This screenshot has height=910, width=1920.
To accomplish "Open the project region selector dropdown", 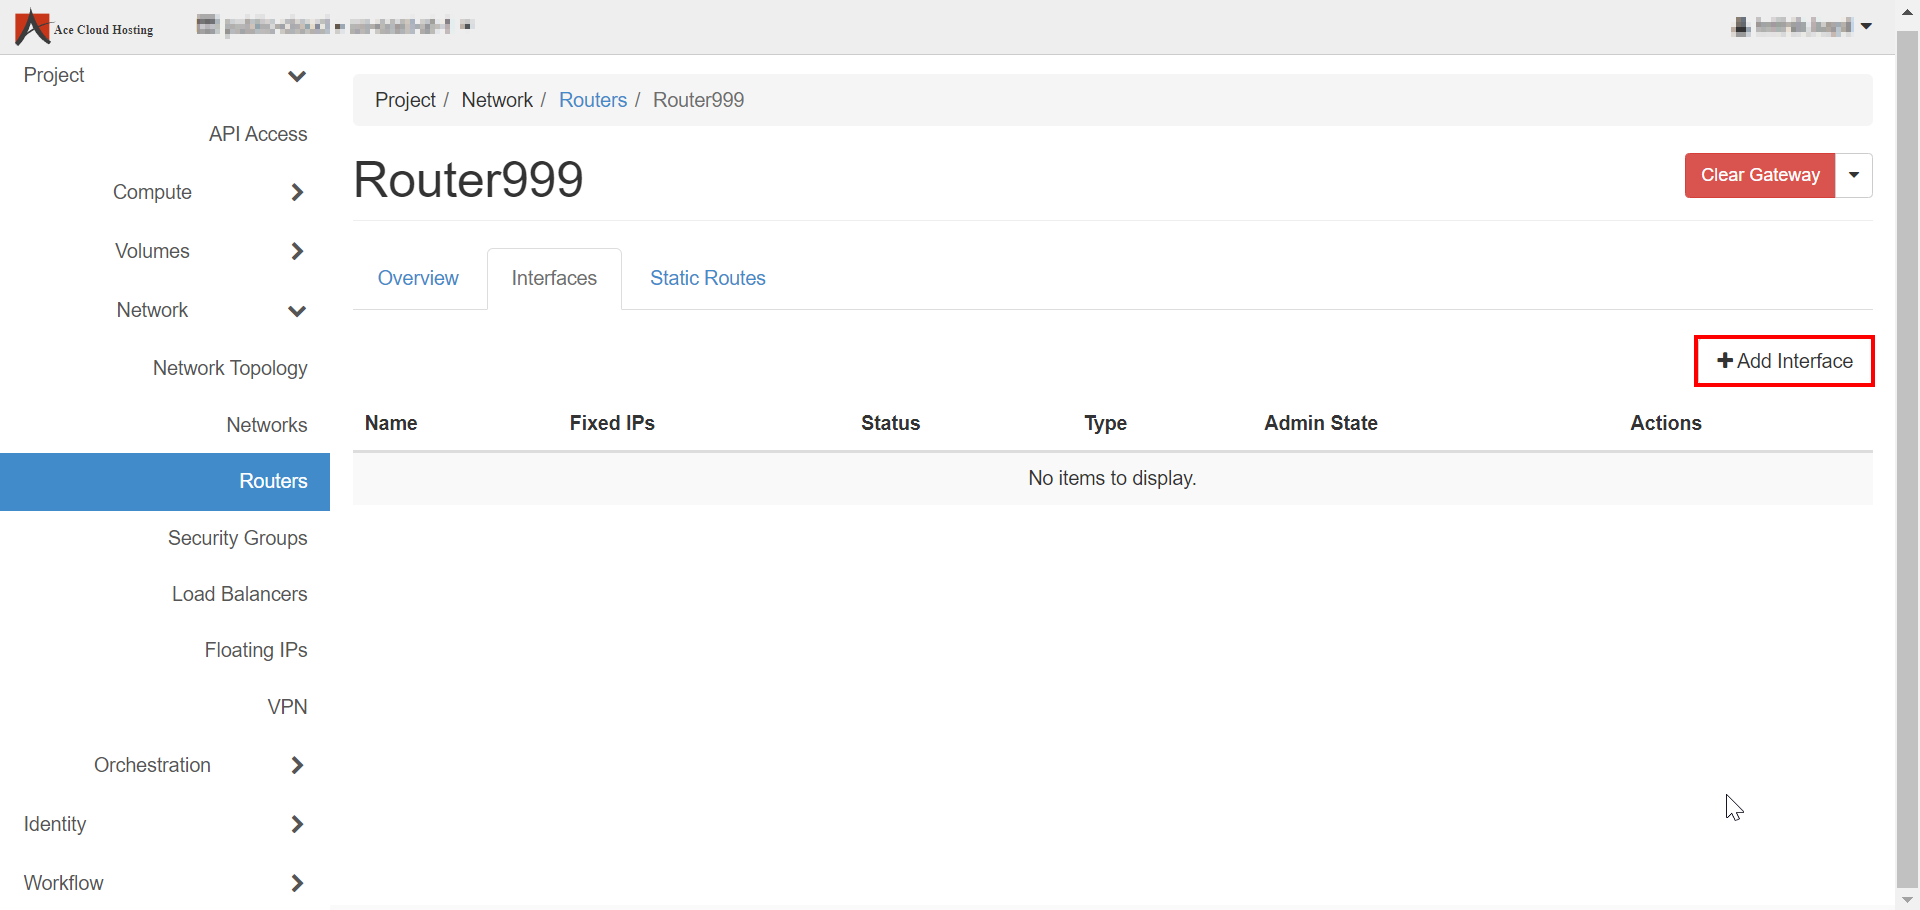I will (x=334, y=26).
